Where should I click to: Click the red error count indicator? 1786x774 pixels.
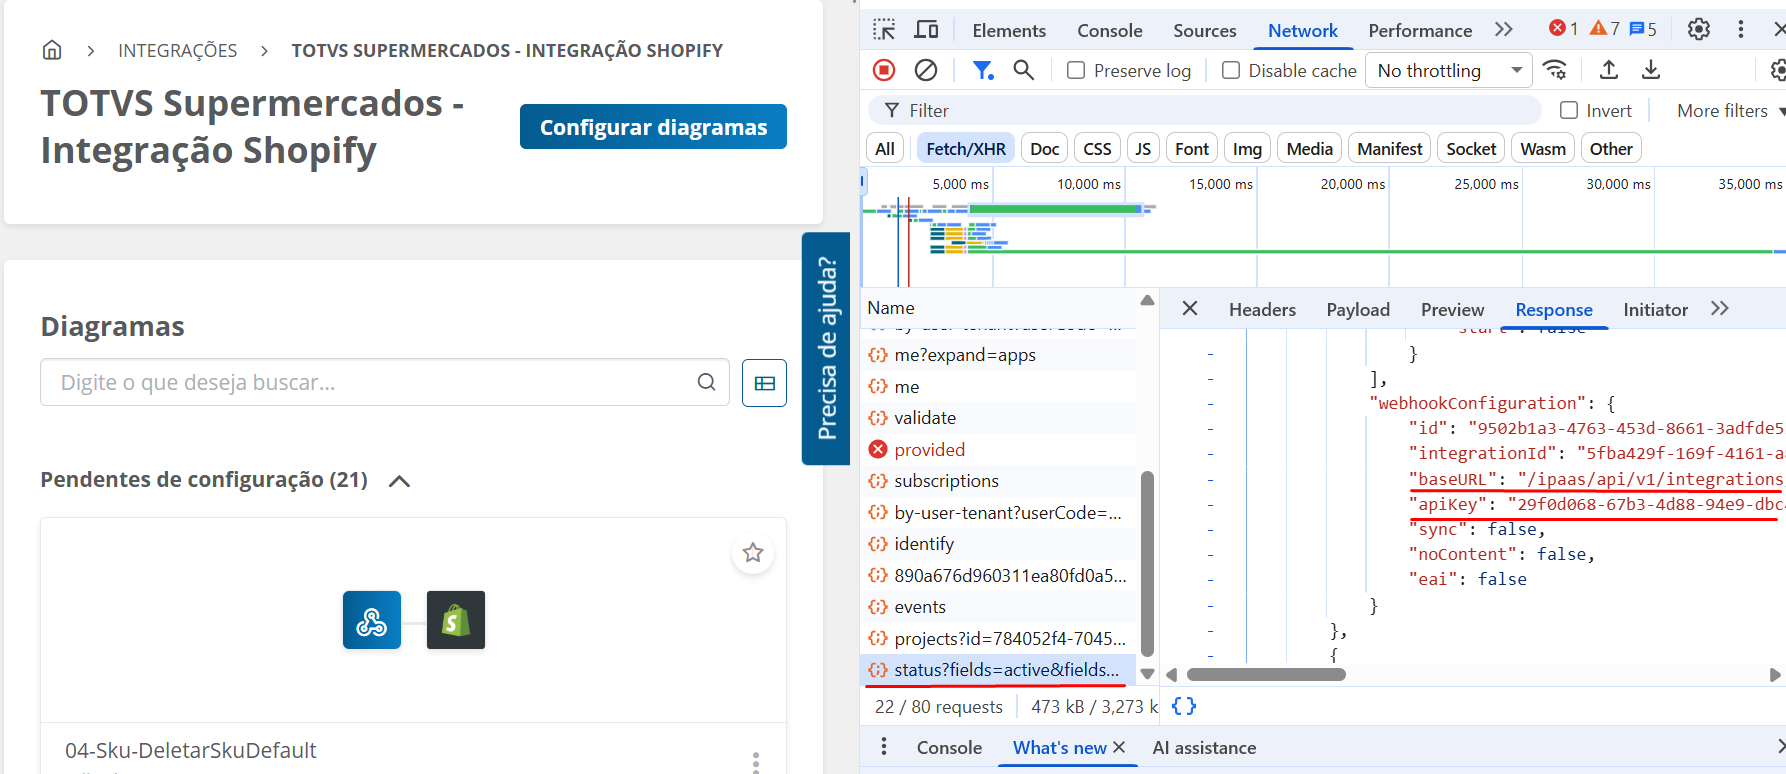click(1564, 29)
